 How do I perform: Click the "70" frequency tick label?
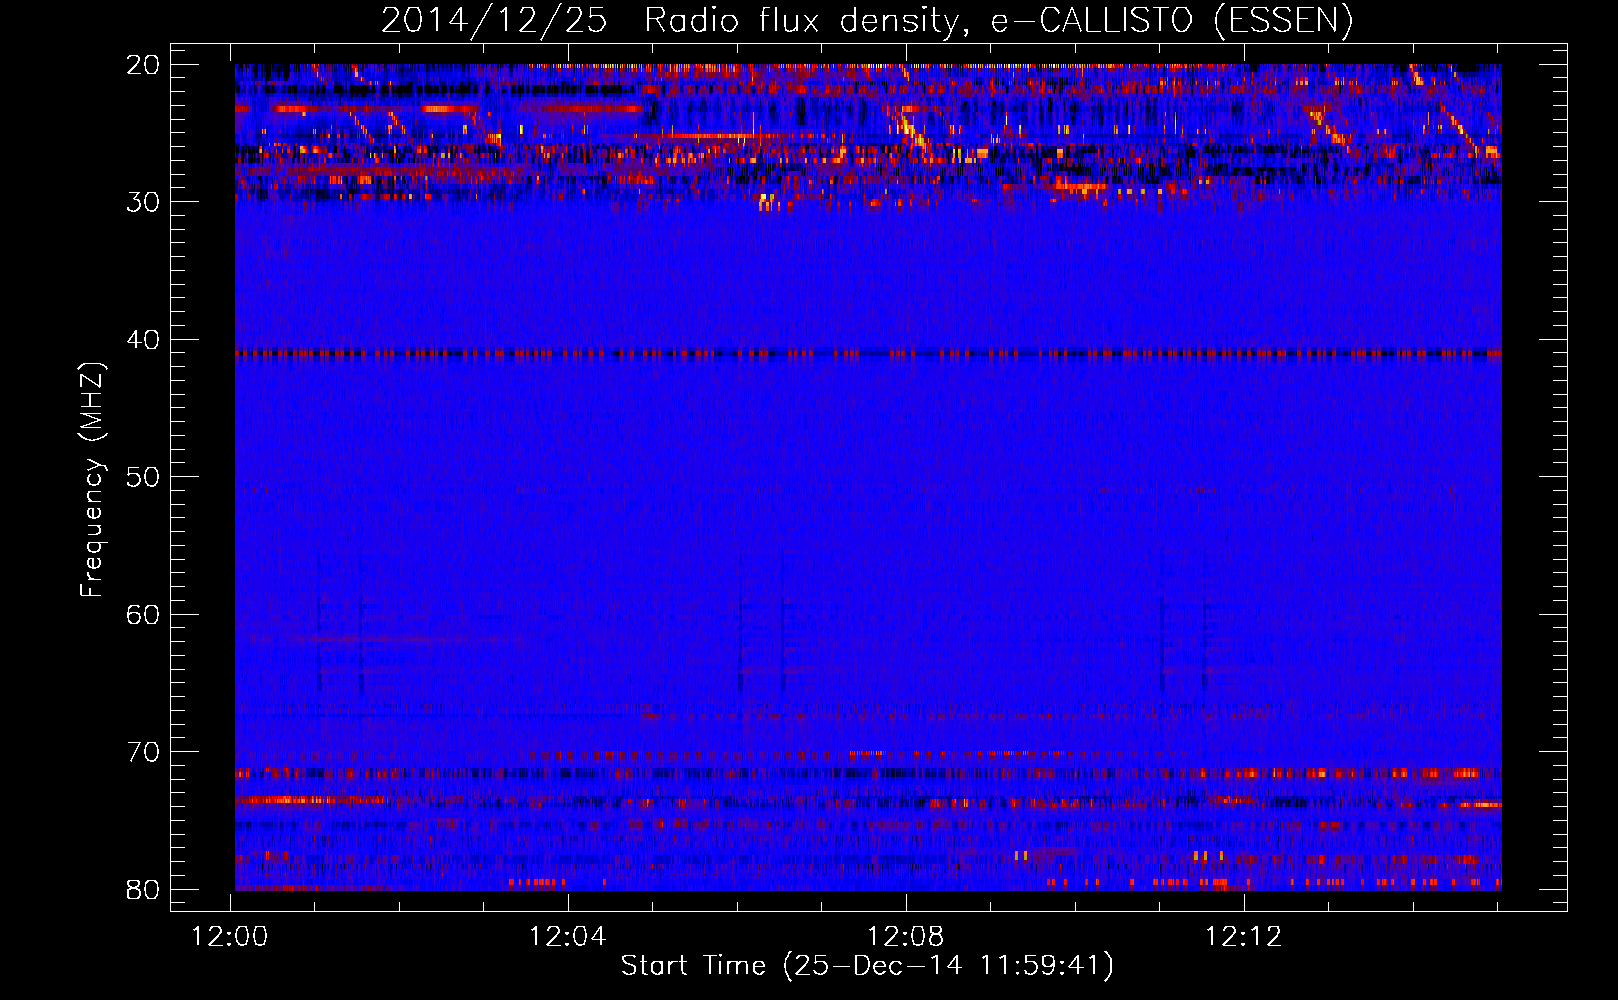(143, 752)
